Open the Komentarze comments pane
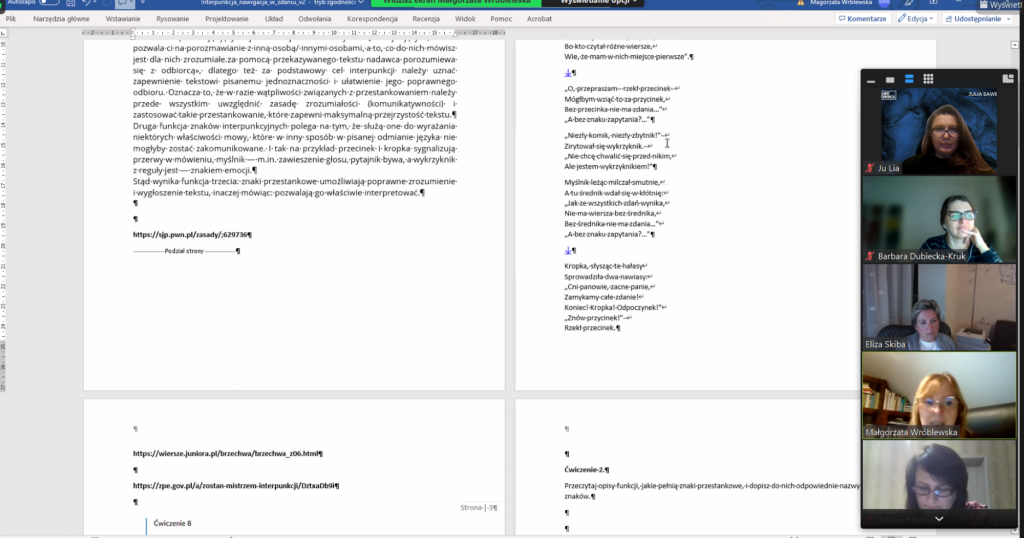 pyautogui.click(x=861, y=18)
